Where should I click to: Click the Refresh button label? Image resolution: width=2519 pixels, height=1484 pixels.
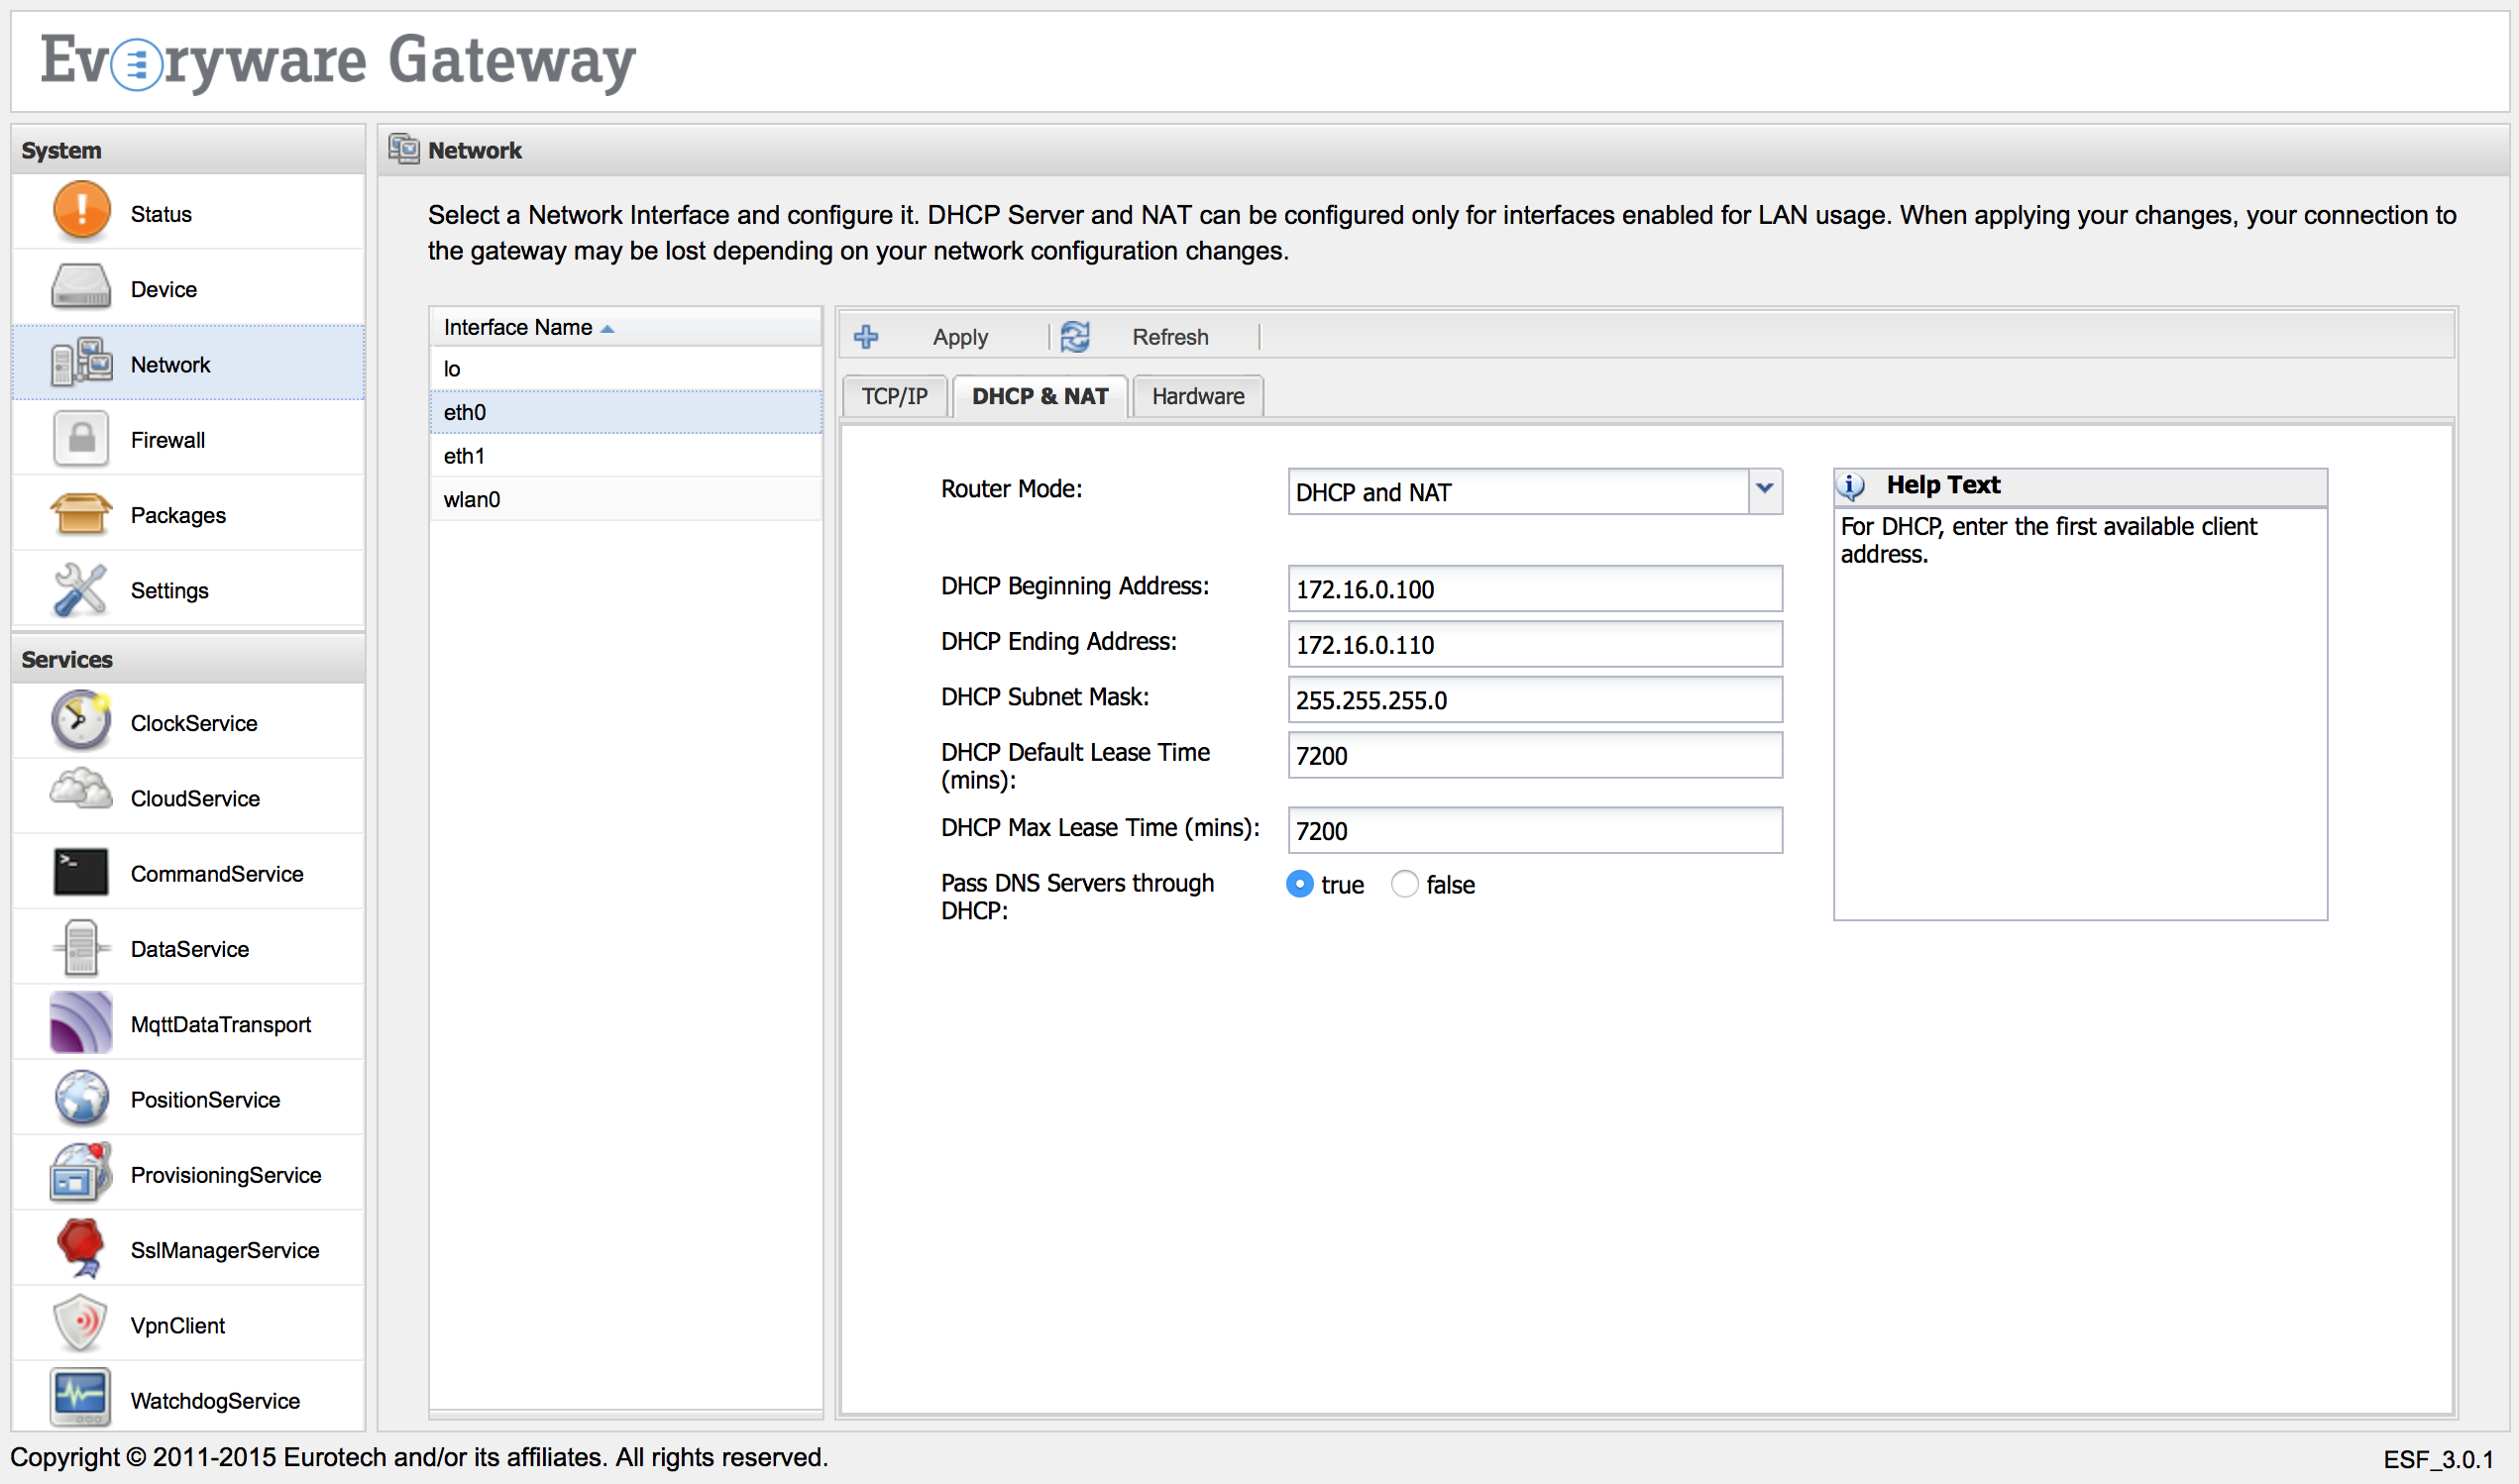1170,337
